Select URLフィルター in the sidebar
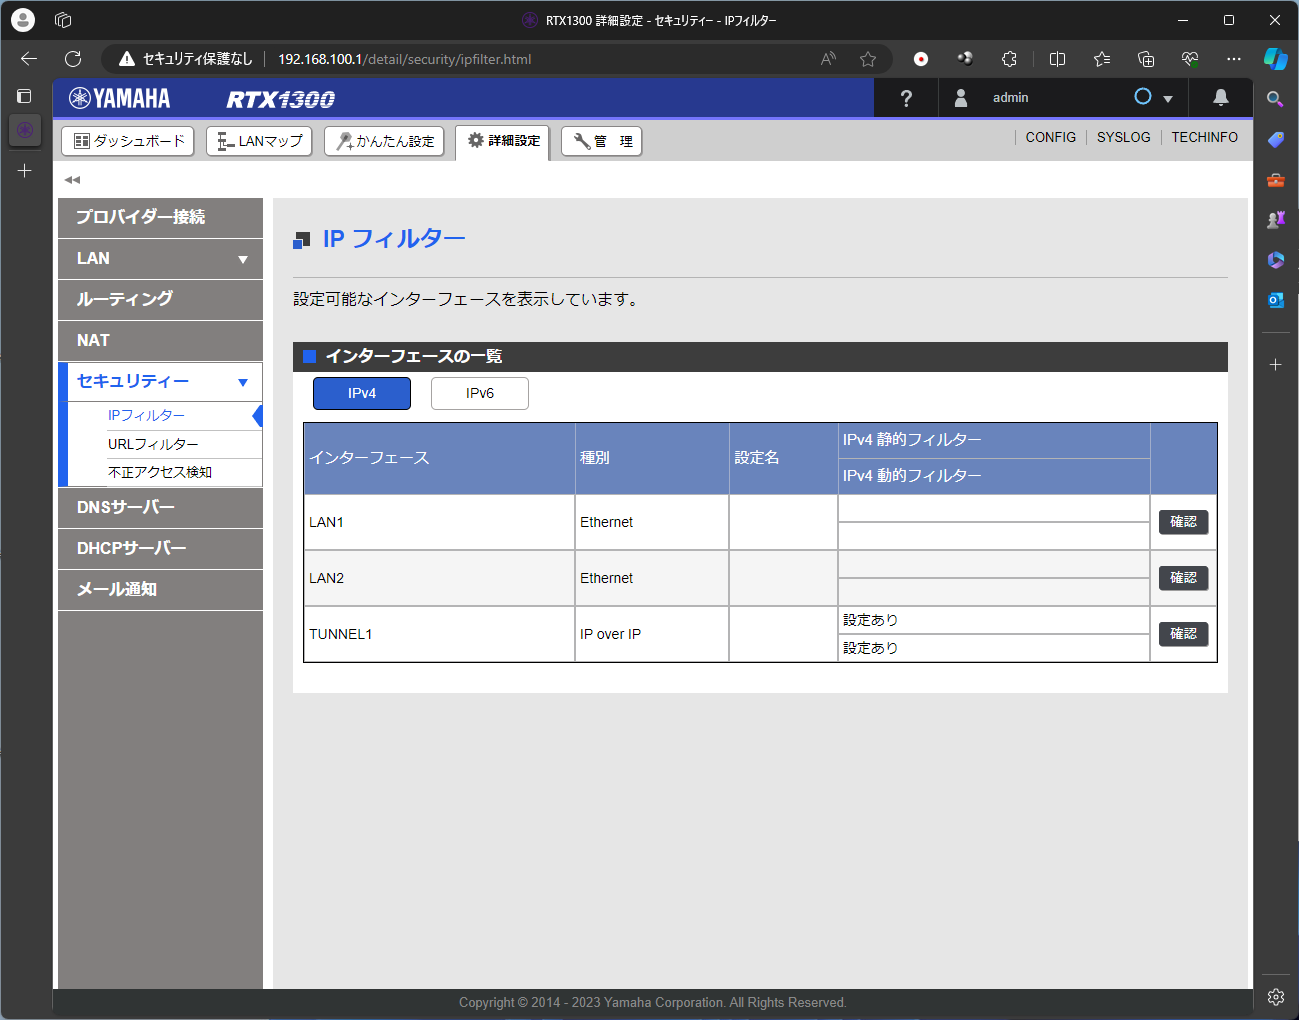The image size is (1299, 1020). (153, 444)
